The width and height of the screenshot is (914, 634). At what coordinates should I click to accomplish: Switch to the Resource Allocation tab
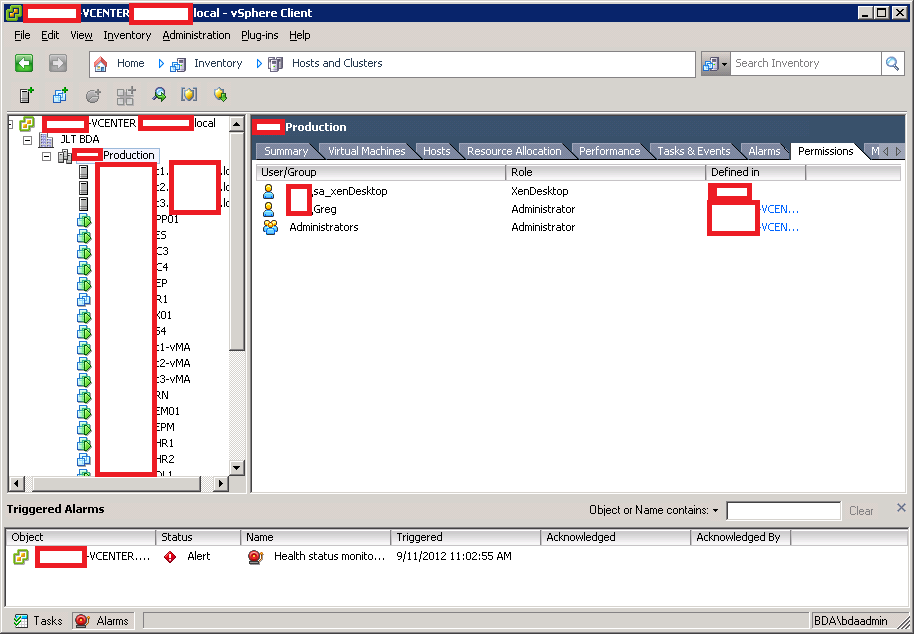(x=514, y=151)
